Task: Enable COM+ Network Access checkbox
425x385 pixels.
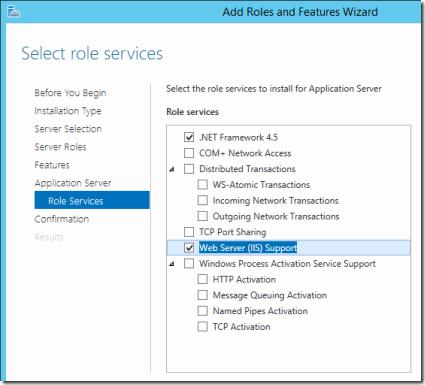Action: (x=189, y=153)
